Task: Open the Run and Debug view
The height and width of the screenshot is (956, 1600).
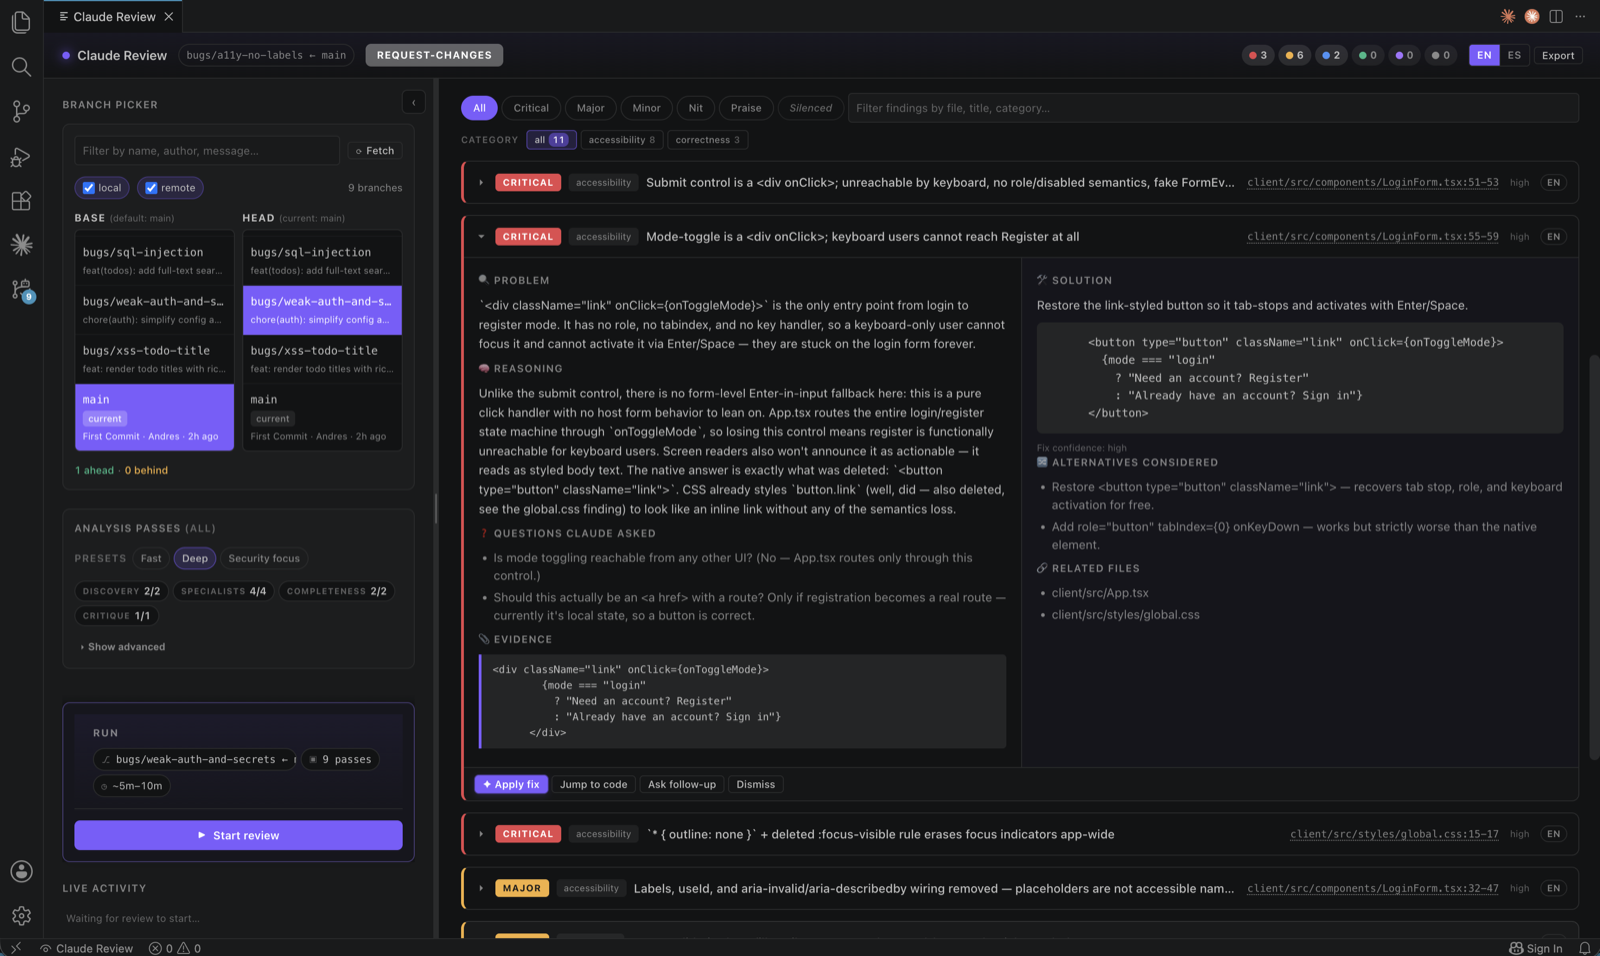Action: point(21,157)
